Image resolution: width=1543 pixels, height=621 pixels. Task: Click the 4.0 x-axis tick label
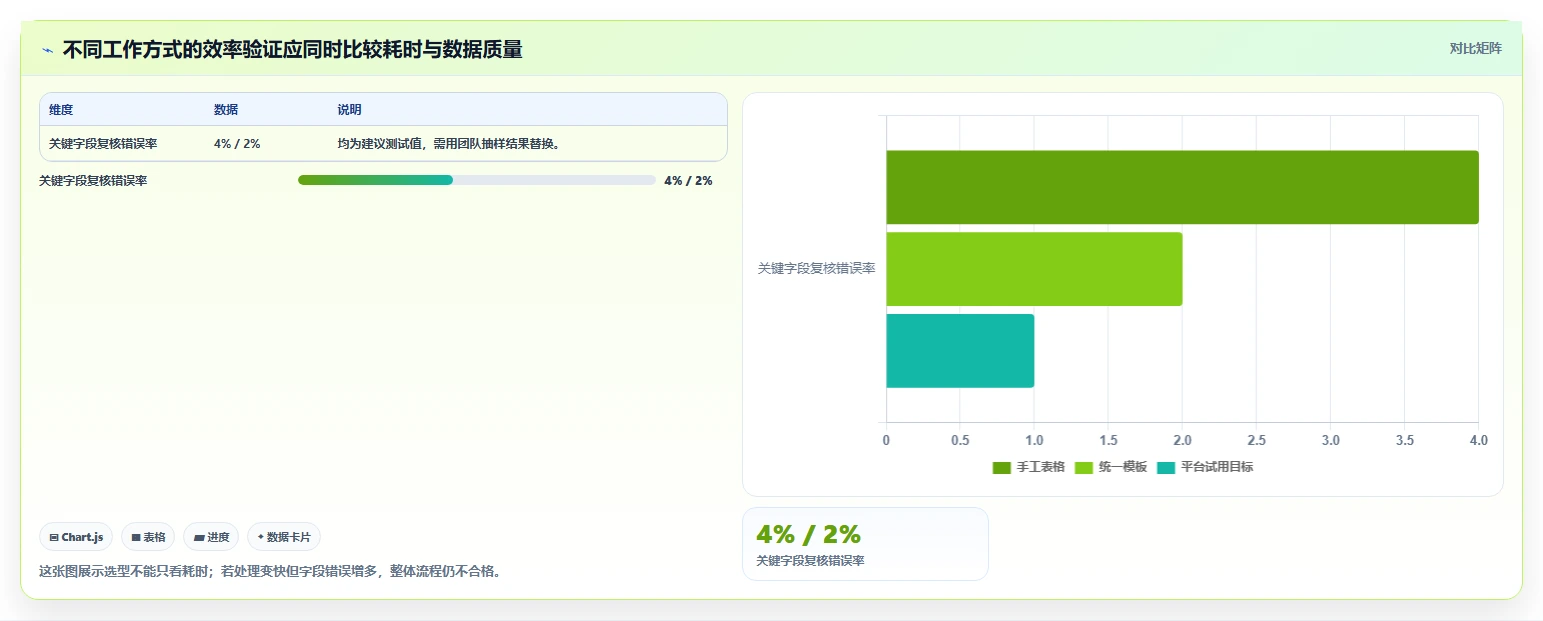(1479, 440)
